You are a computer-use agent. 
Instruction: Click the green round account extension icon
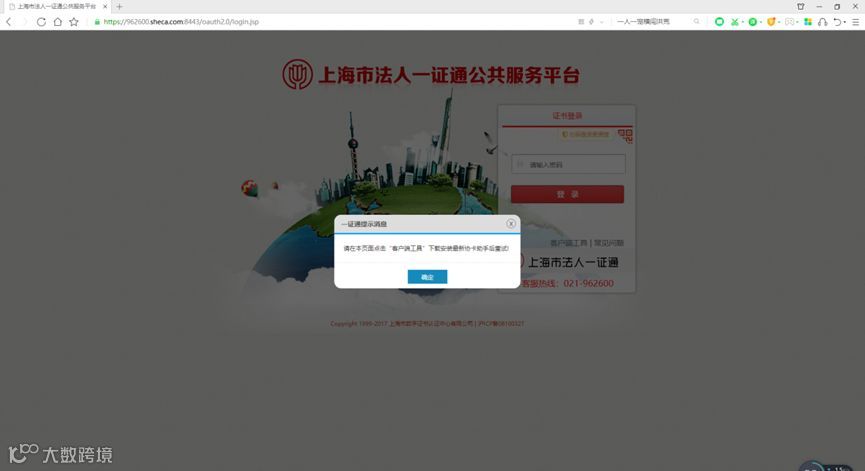pos(752,22)
